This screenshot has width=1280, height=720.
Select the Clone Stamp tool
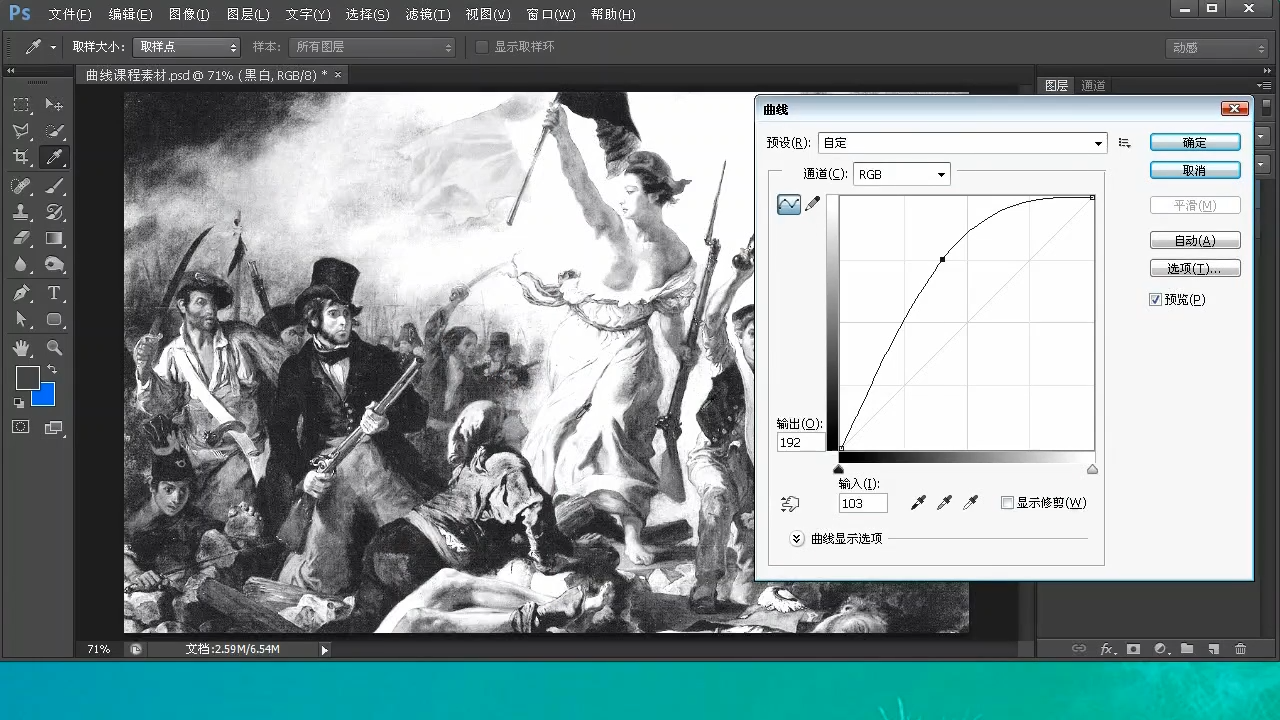coord(21,212)
